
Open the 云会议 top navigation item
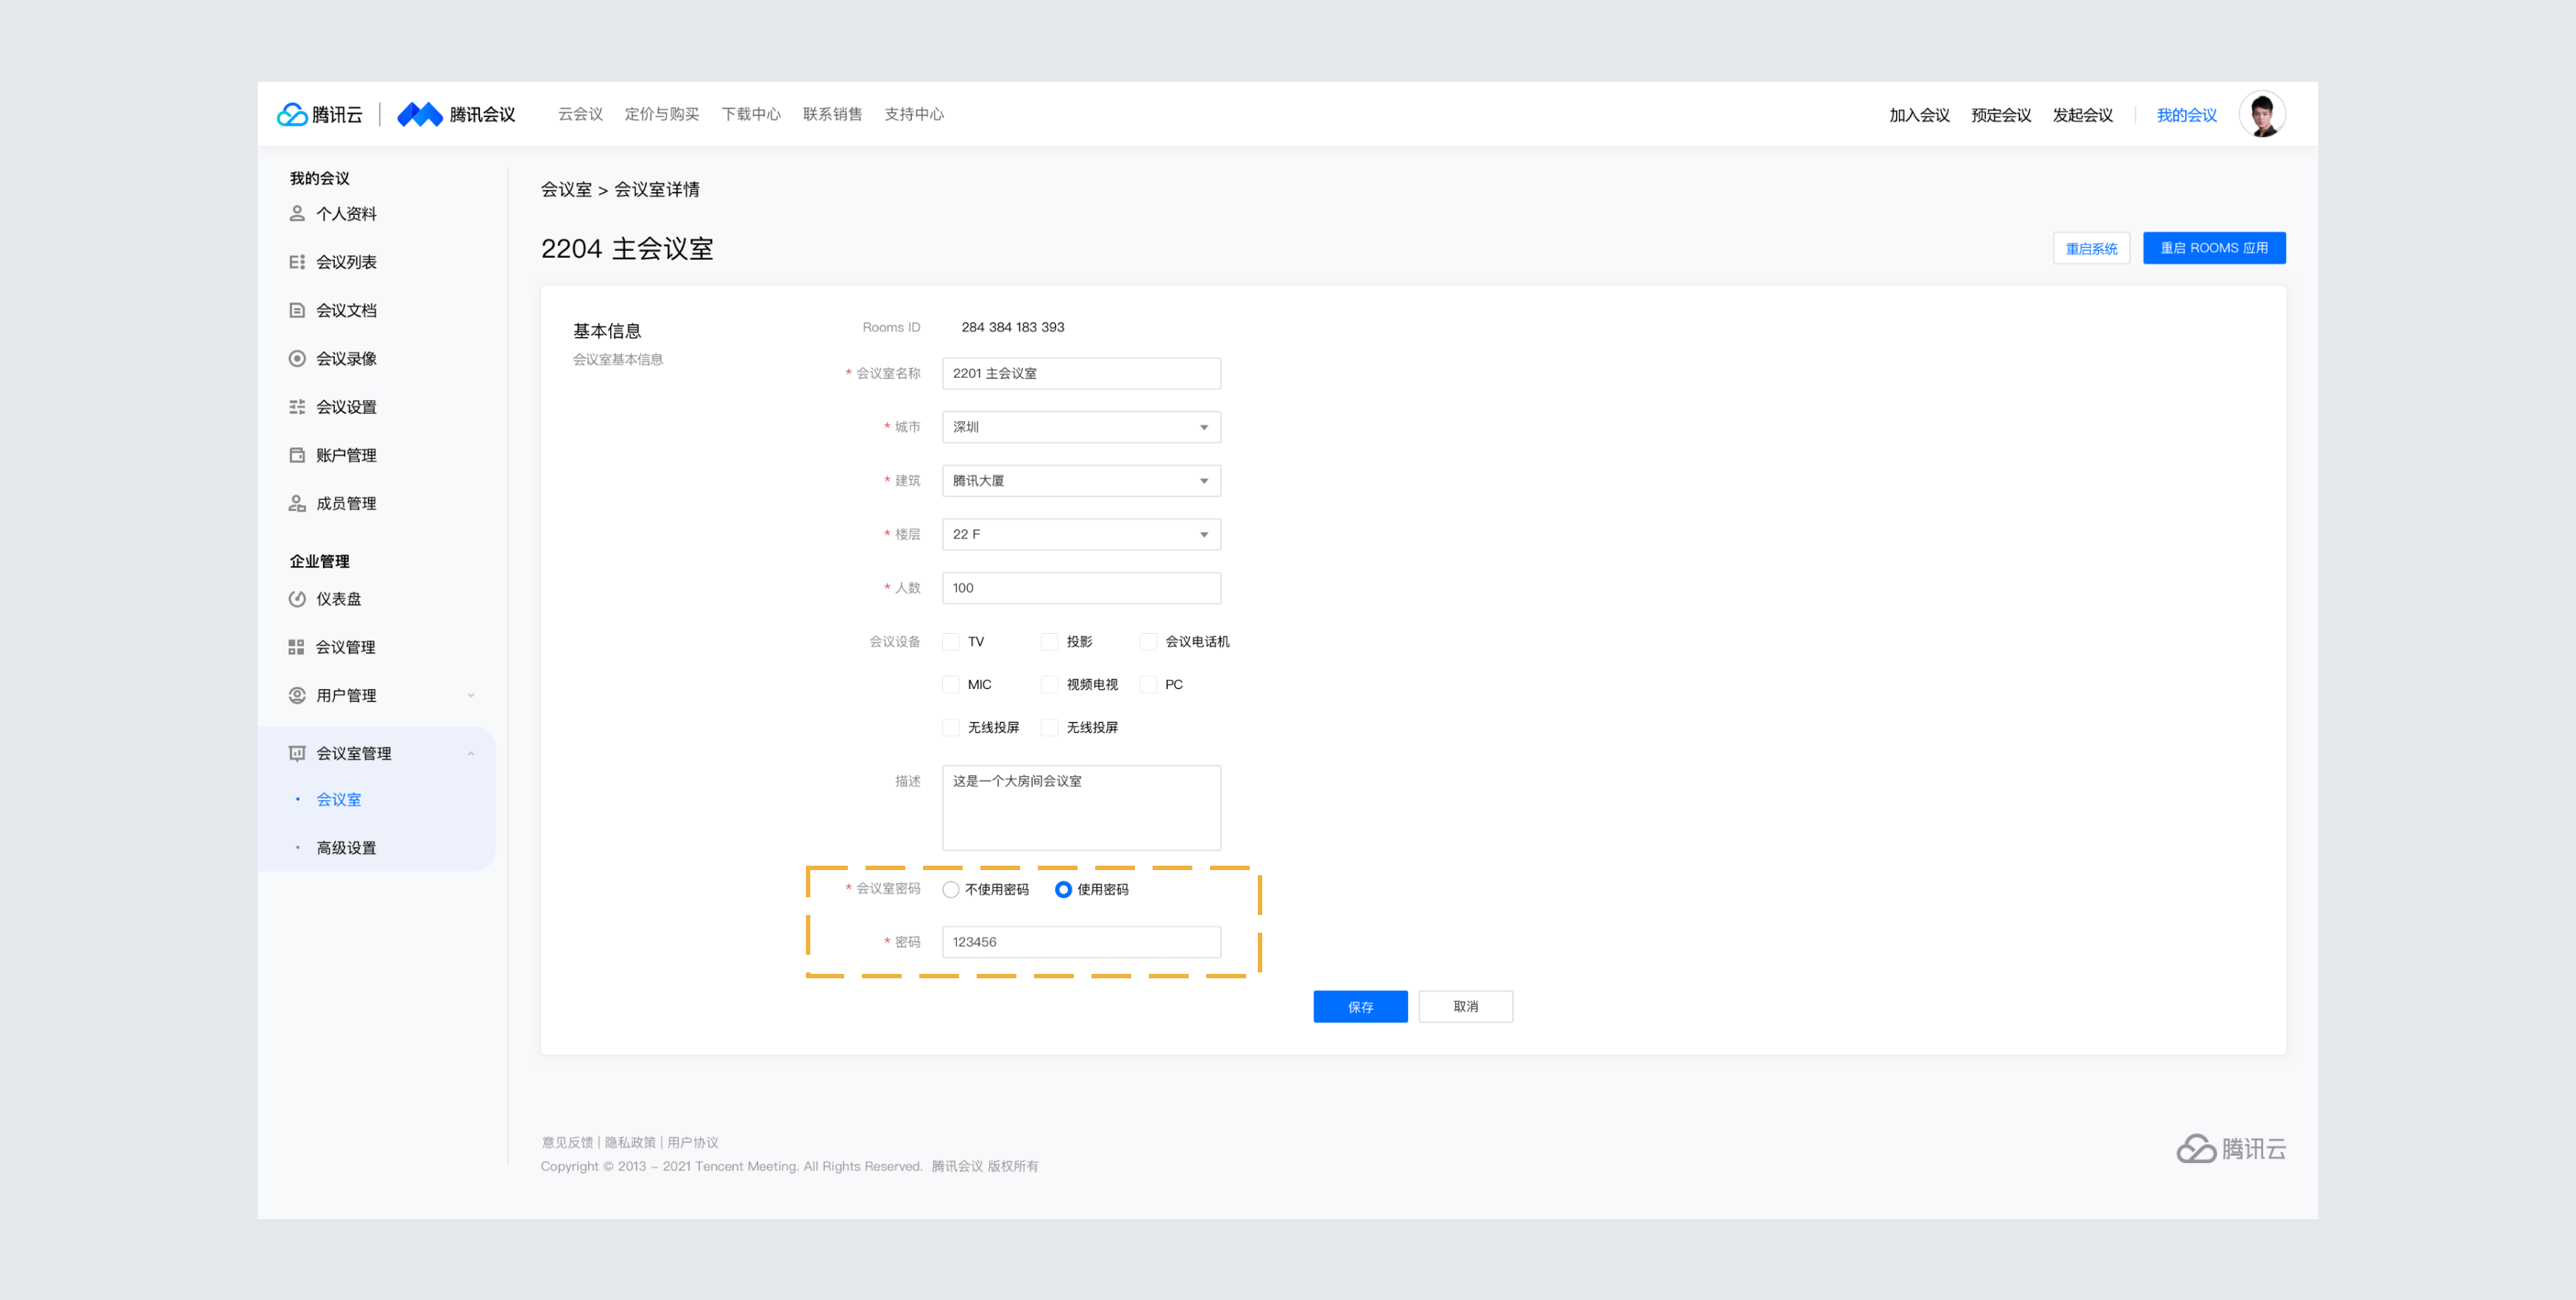coord(580,114)
